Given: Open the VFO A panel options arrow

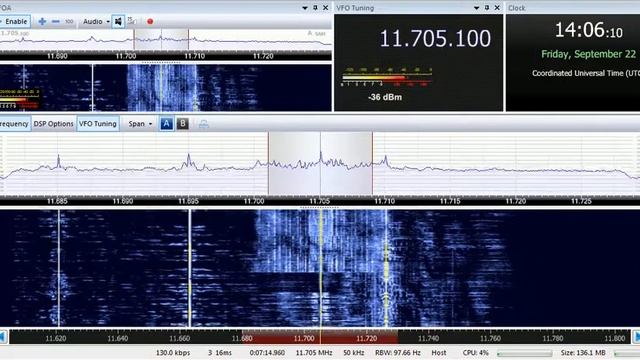Looking at the screenshot, I should click(304, 8).
